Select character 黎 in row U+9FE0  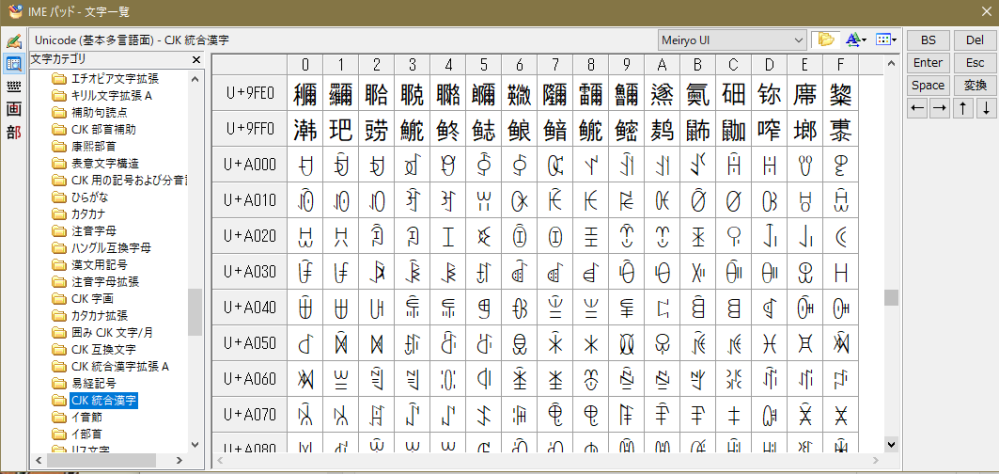pos(840,93)
